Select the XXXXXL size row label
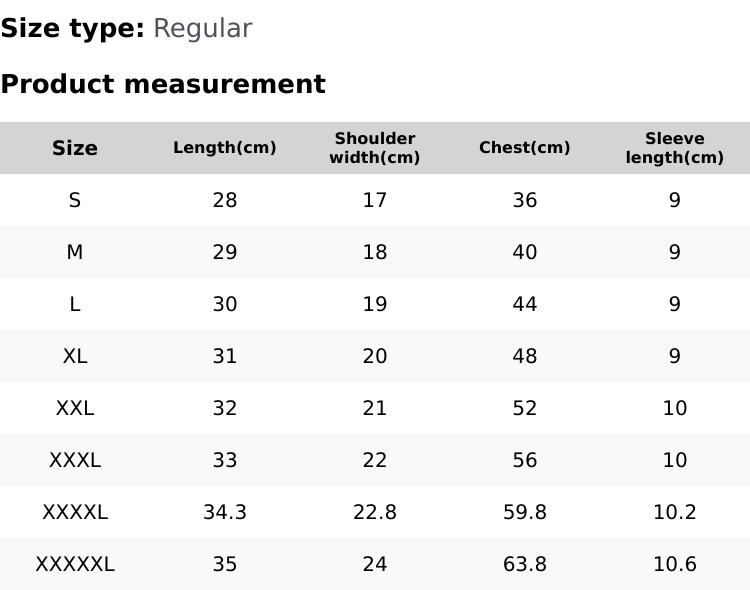 tap(75, 564)
